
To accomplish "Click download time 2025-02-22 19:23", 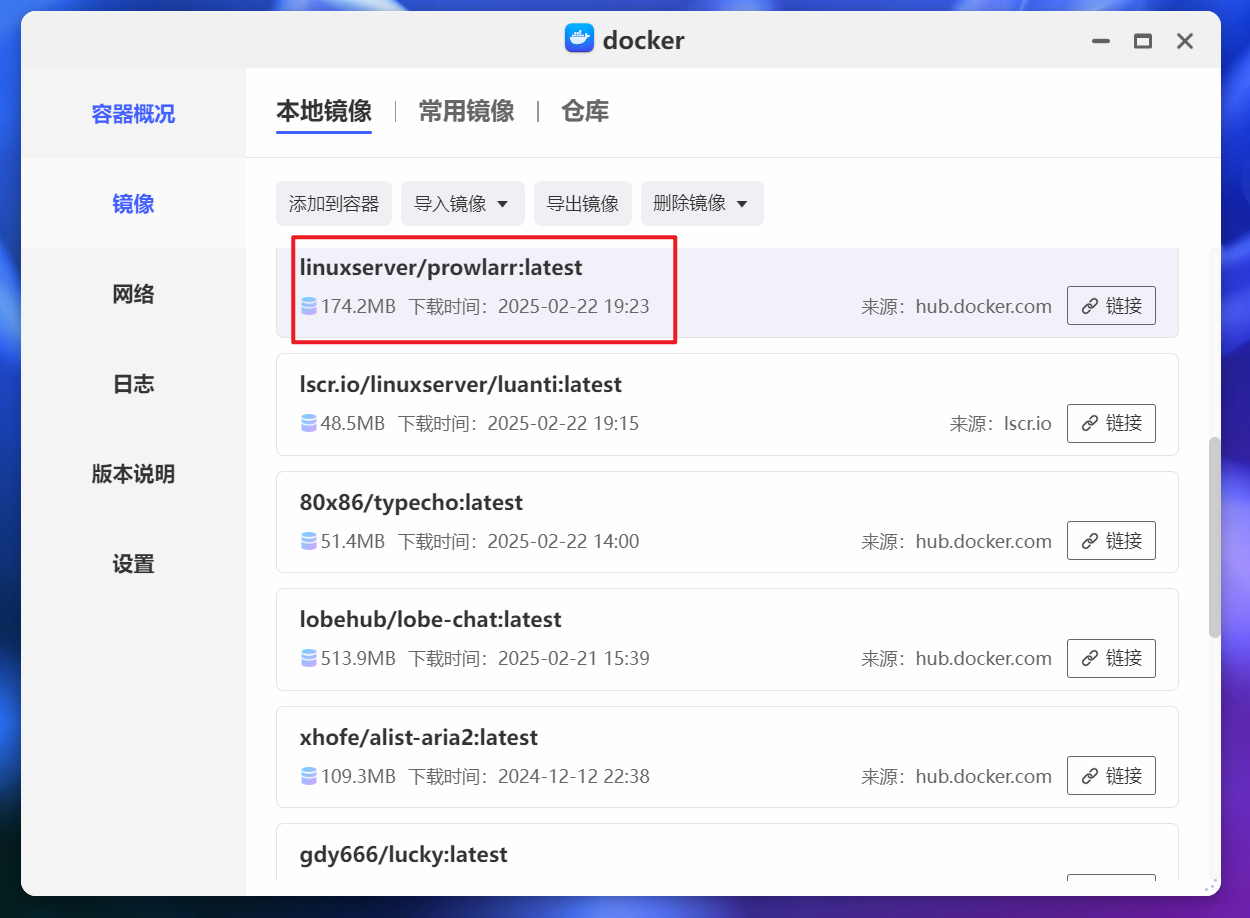I will coord(574,306).
